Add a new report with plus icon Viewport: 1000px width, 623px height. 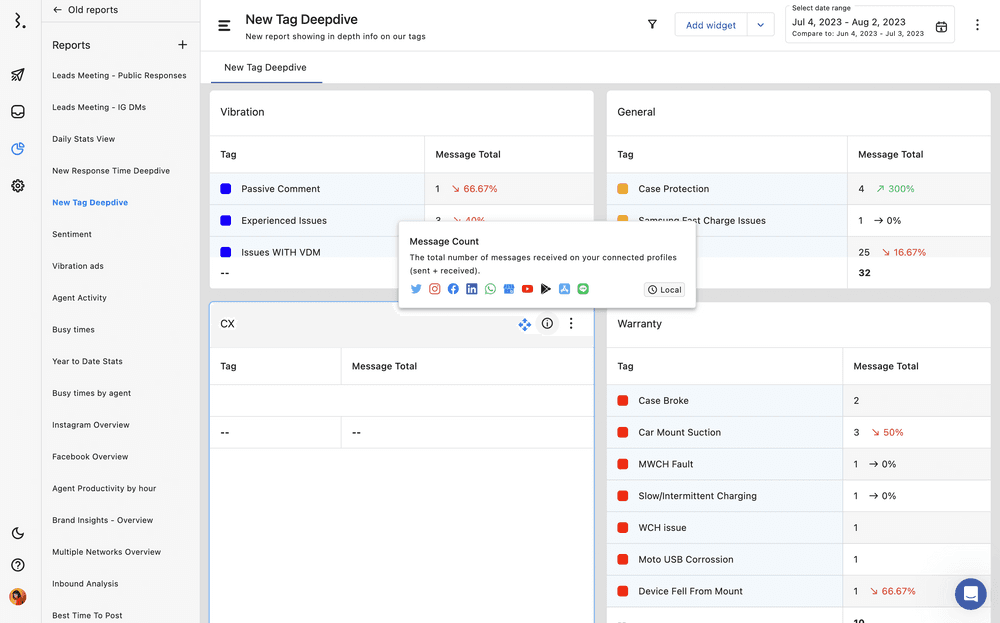[x=182, y=45]
